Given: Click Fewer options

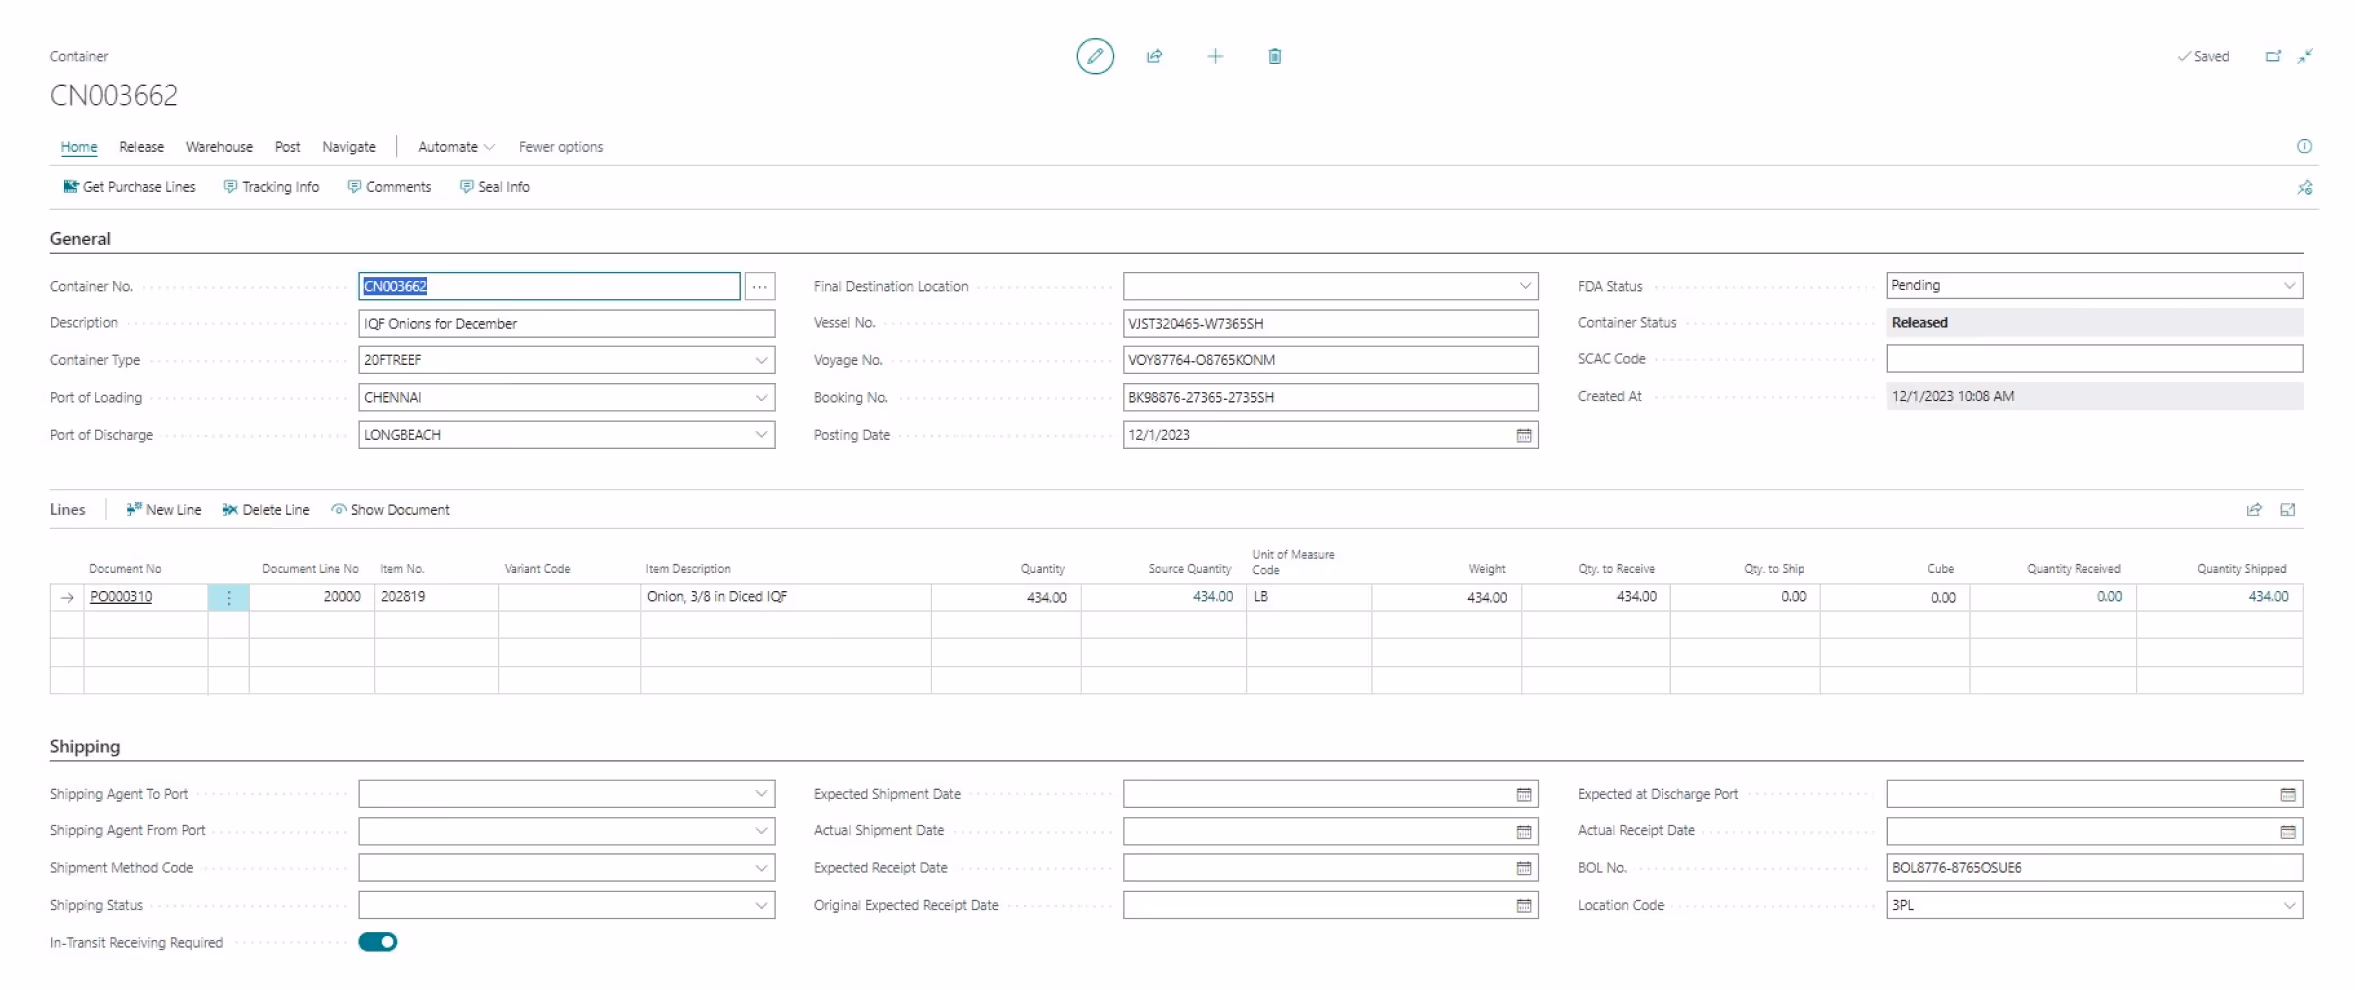Looking at the screenshot, I should click(x=561, y=147).
